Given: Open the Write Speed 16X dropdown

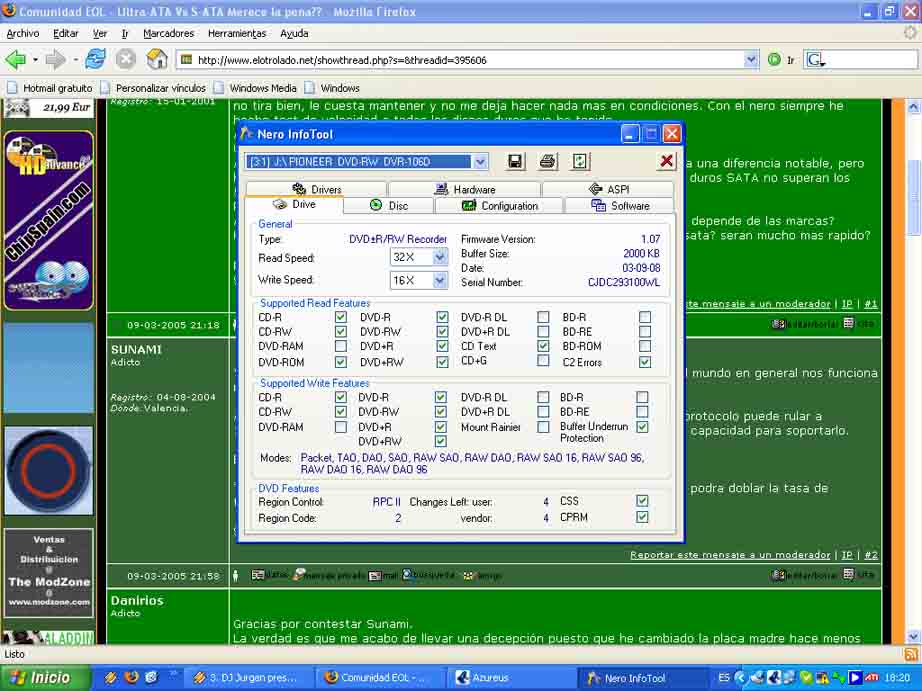Looking at the screenshot, I should click(x=440, y=281).
